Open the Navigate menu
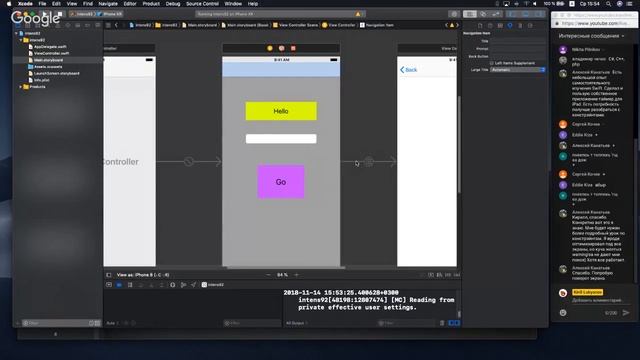The width and height of the screenshot is (640, 360). tap(108, 4)
